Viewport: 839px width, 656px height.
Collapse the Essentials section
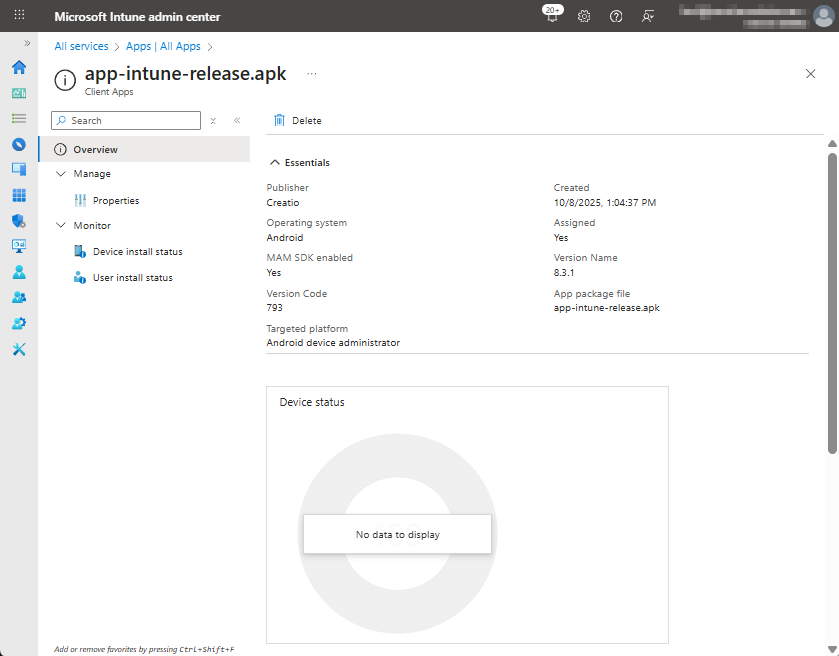point(275,162)
